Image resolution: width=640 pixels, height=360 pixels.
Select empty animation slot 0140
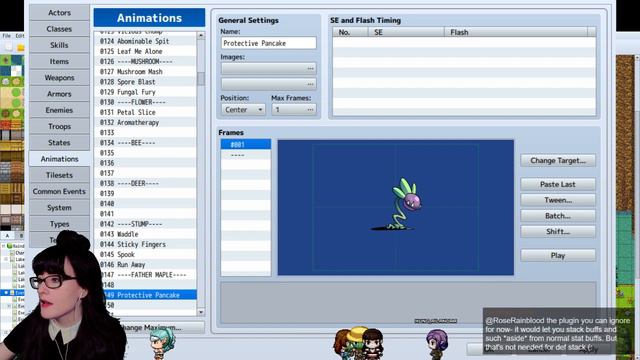[145, 204]
